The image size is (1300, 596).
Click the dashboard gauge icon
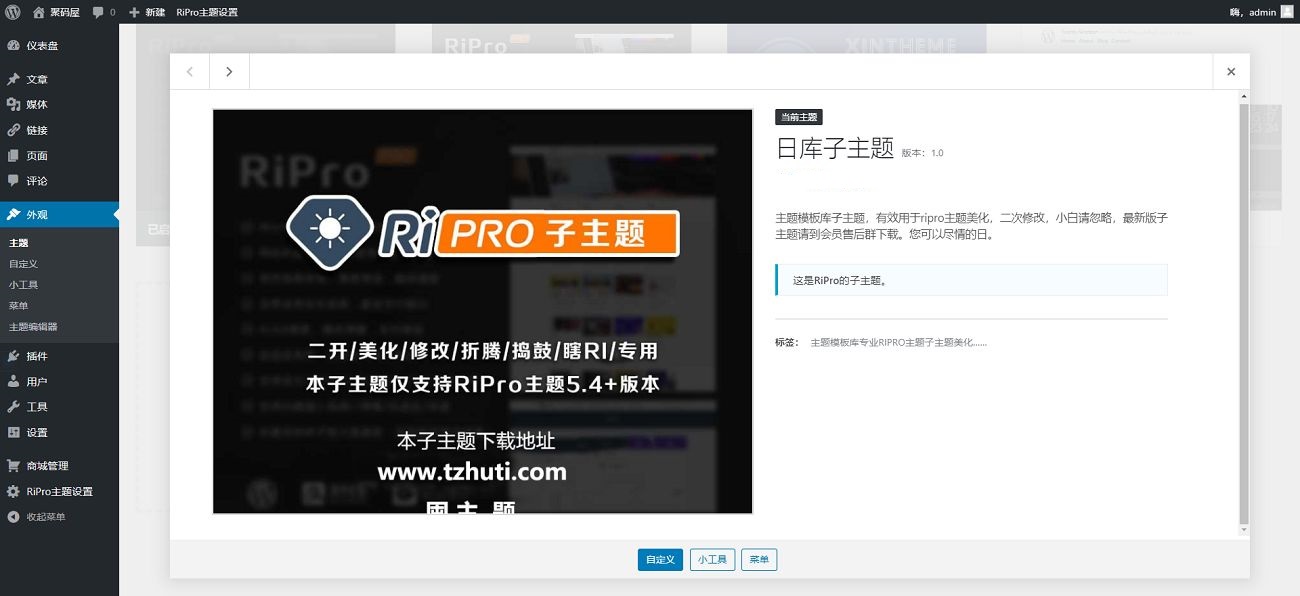click(x=14, y=46)
